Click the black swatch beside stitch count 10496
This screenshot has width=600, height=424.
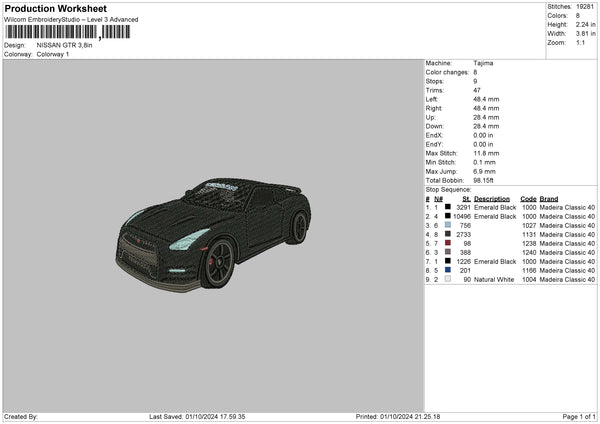pos(447,216)
